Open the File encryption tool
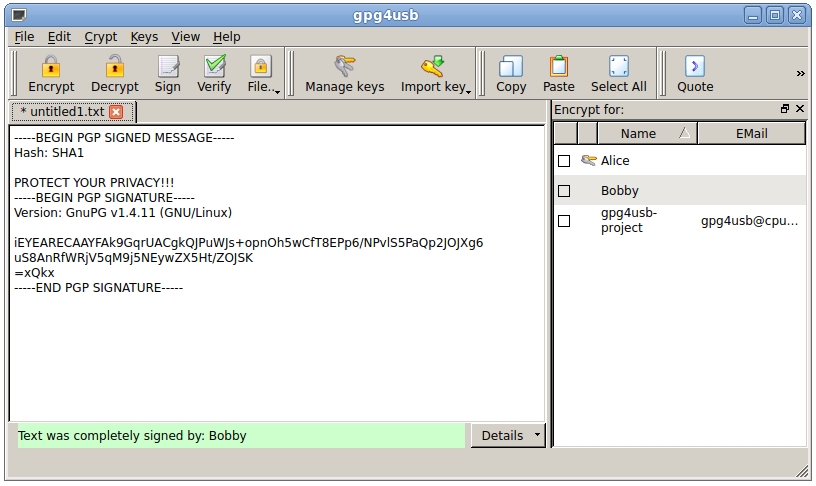This screenshot has height=486, width=816. click(260, 73)
